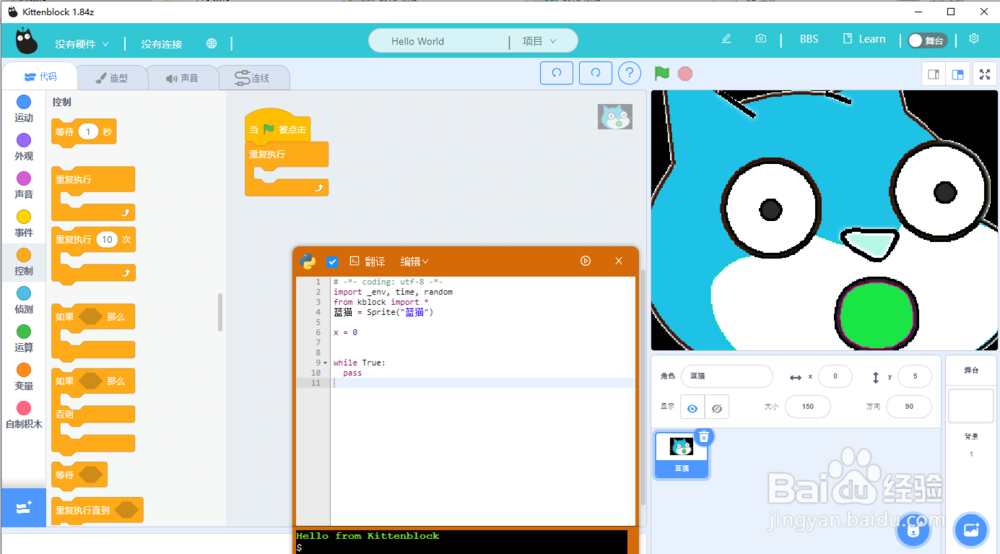
Task: Open the Learn link
Action: click(864, 39)
